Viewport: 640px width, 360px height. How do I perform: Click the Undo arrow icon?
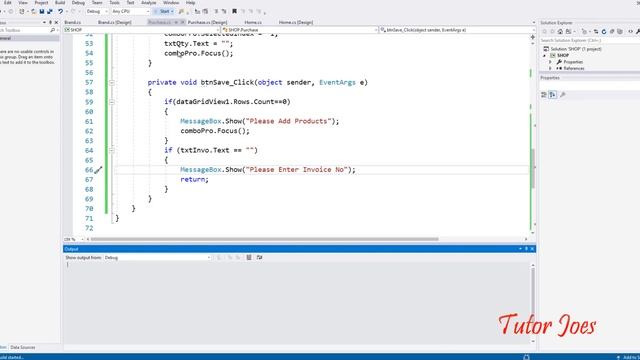point(60,11)
